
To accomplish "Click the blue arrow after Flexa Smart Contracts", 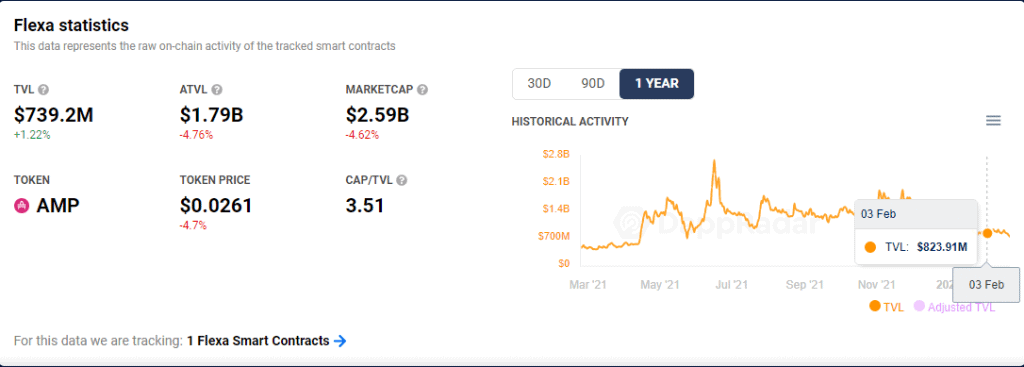I will tap(340, 341).
